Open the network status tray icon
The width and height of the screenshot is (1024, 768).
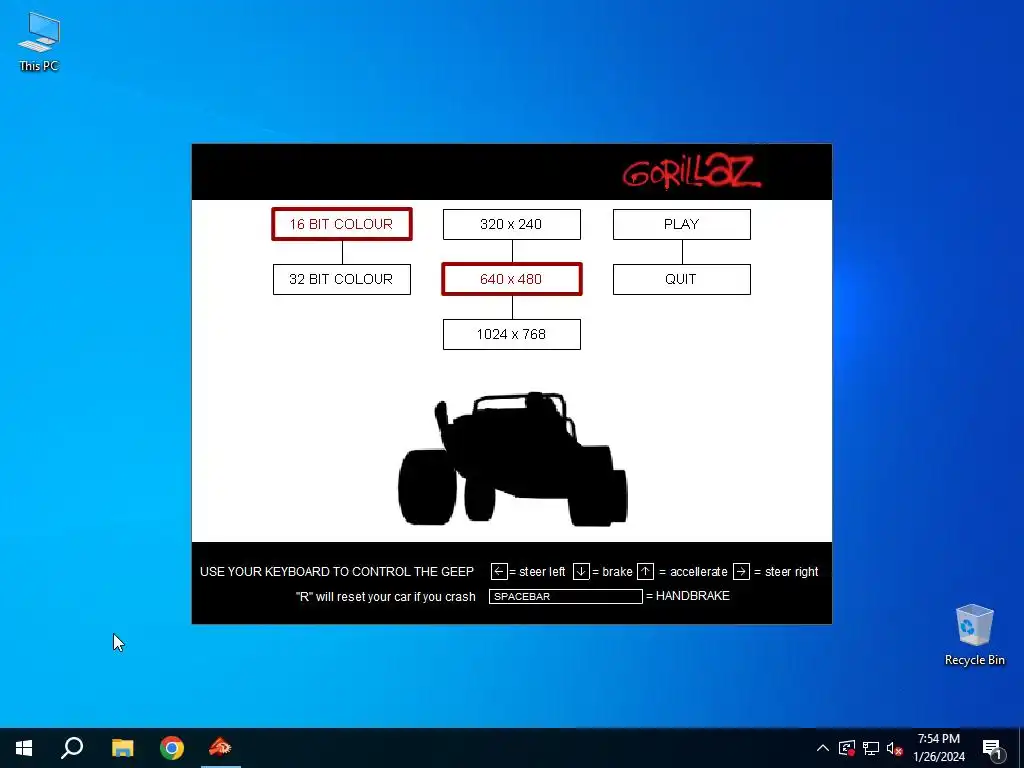click(871, 748)
